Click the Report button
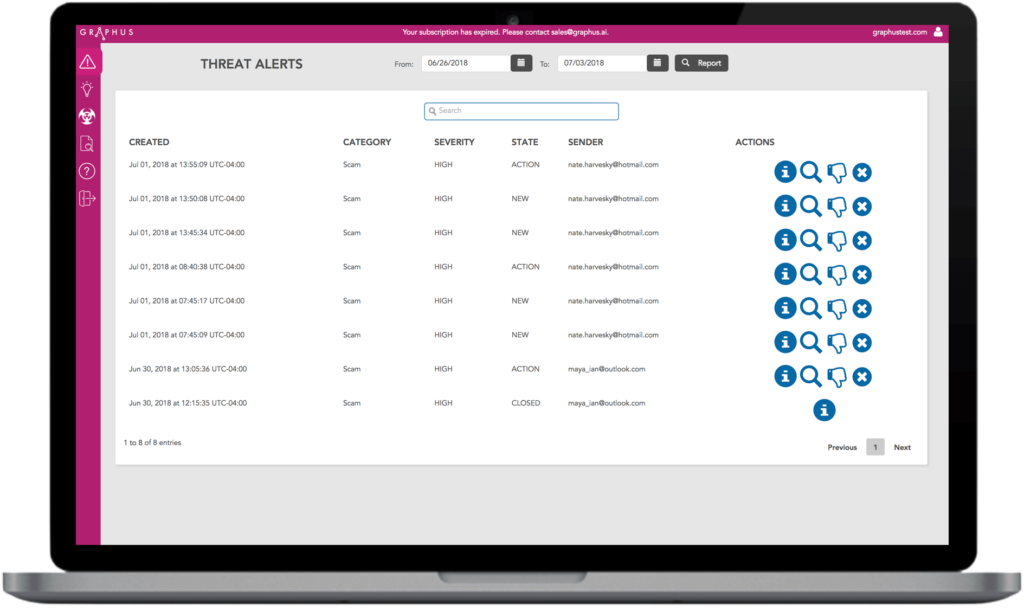 click(x=701, y=63)
